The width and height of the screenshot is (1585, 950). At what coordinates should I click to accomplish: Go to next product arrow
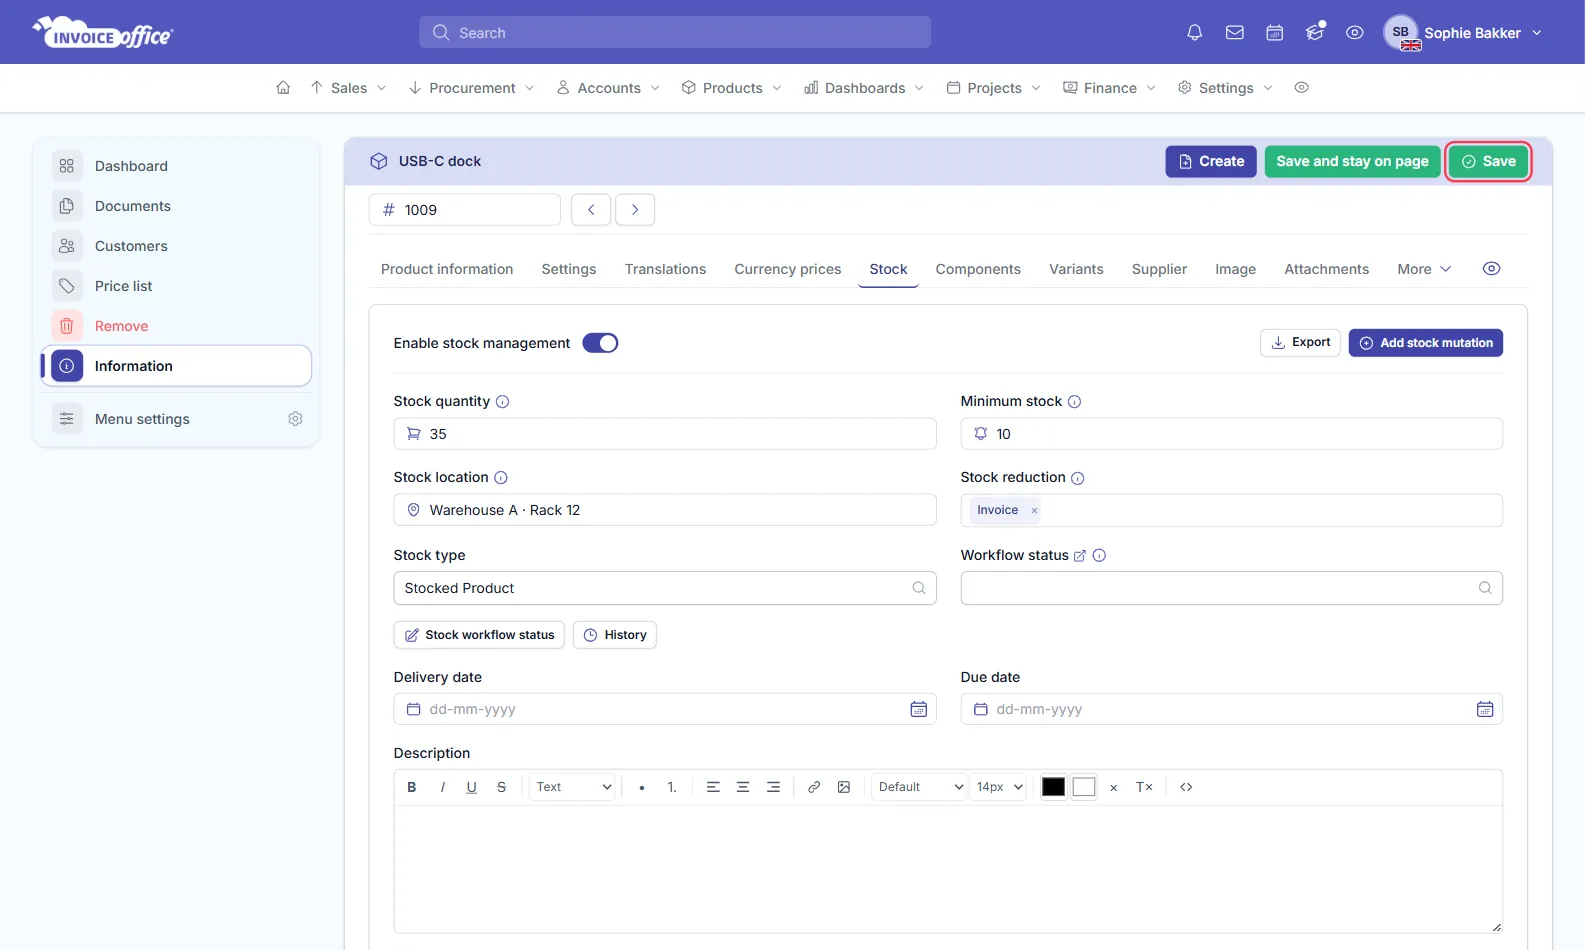pyautogui.click(x=635, y=210)
